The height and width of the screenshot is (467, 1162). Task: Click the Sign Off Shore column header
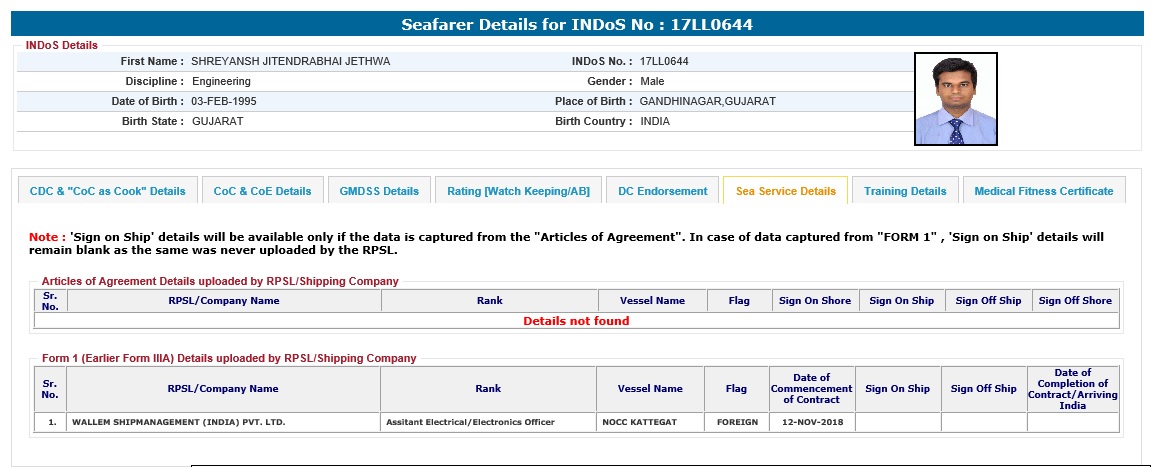(x=1075, y=301)
